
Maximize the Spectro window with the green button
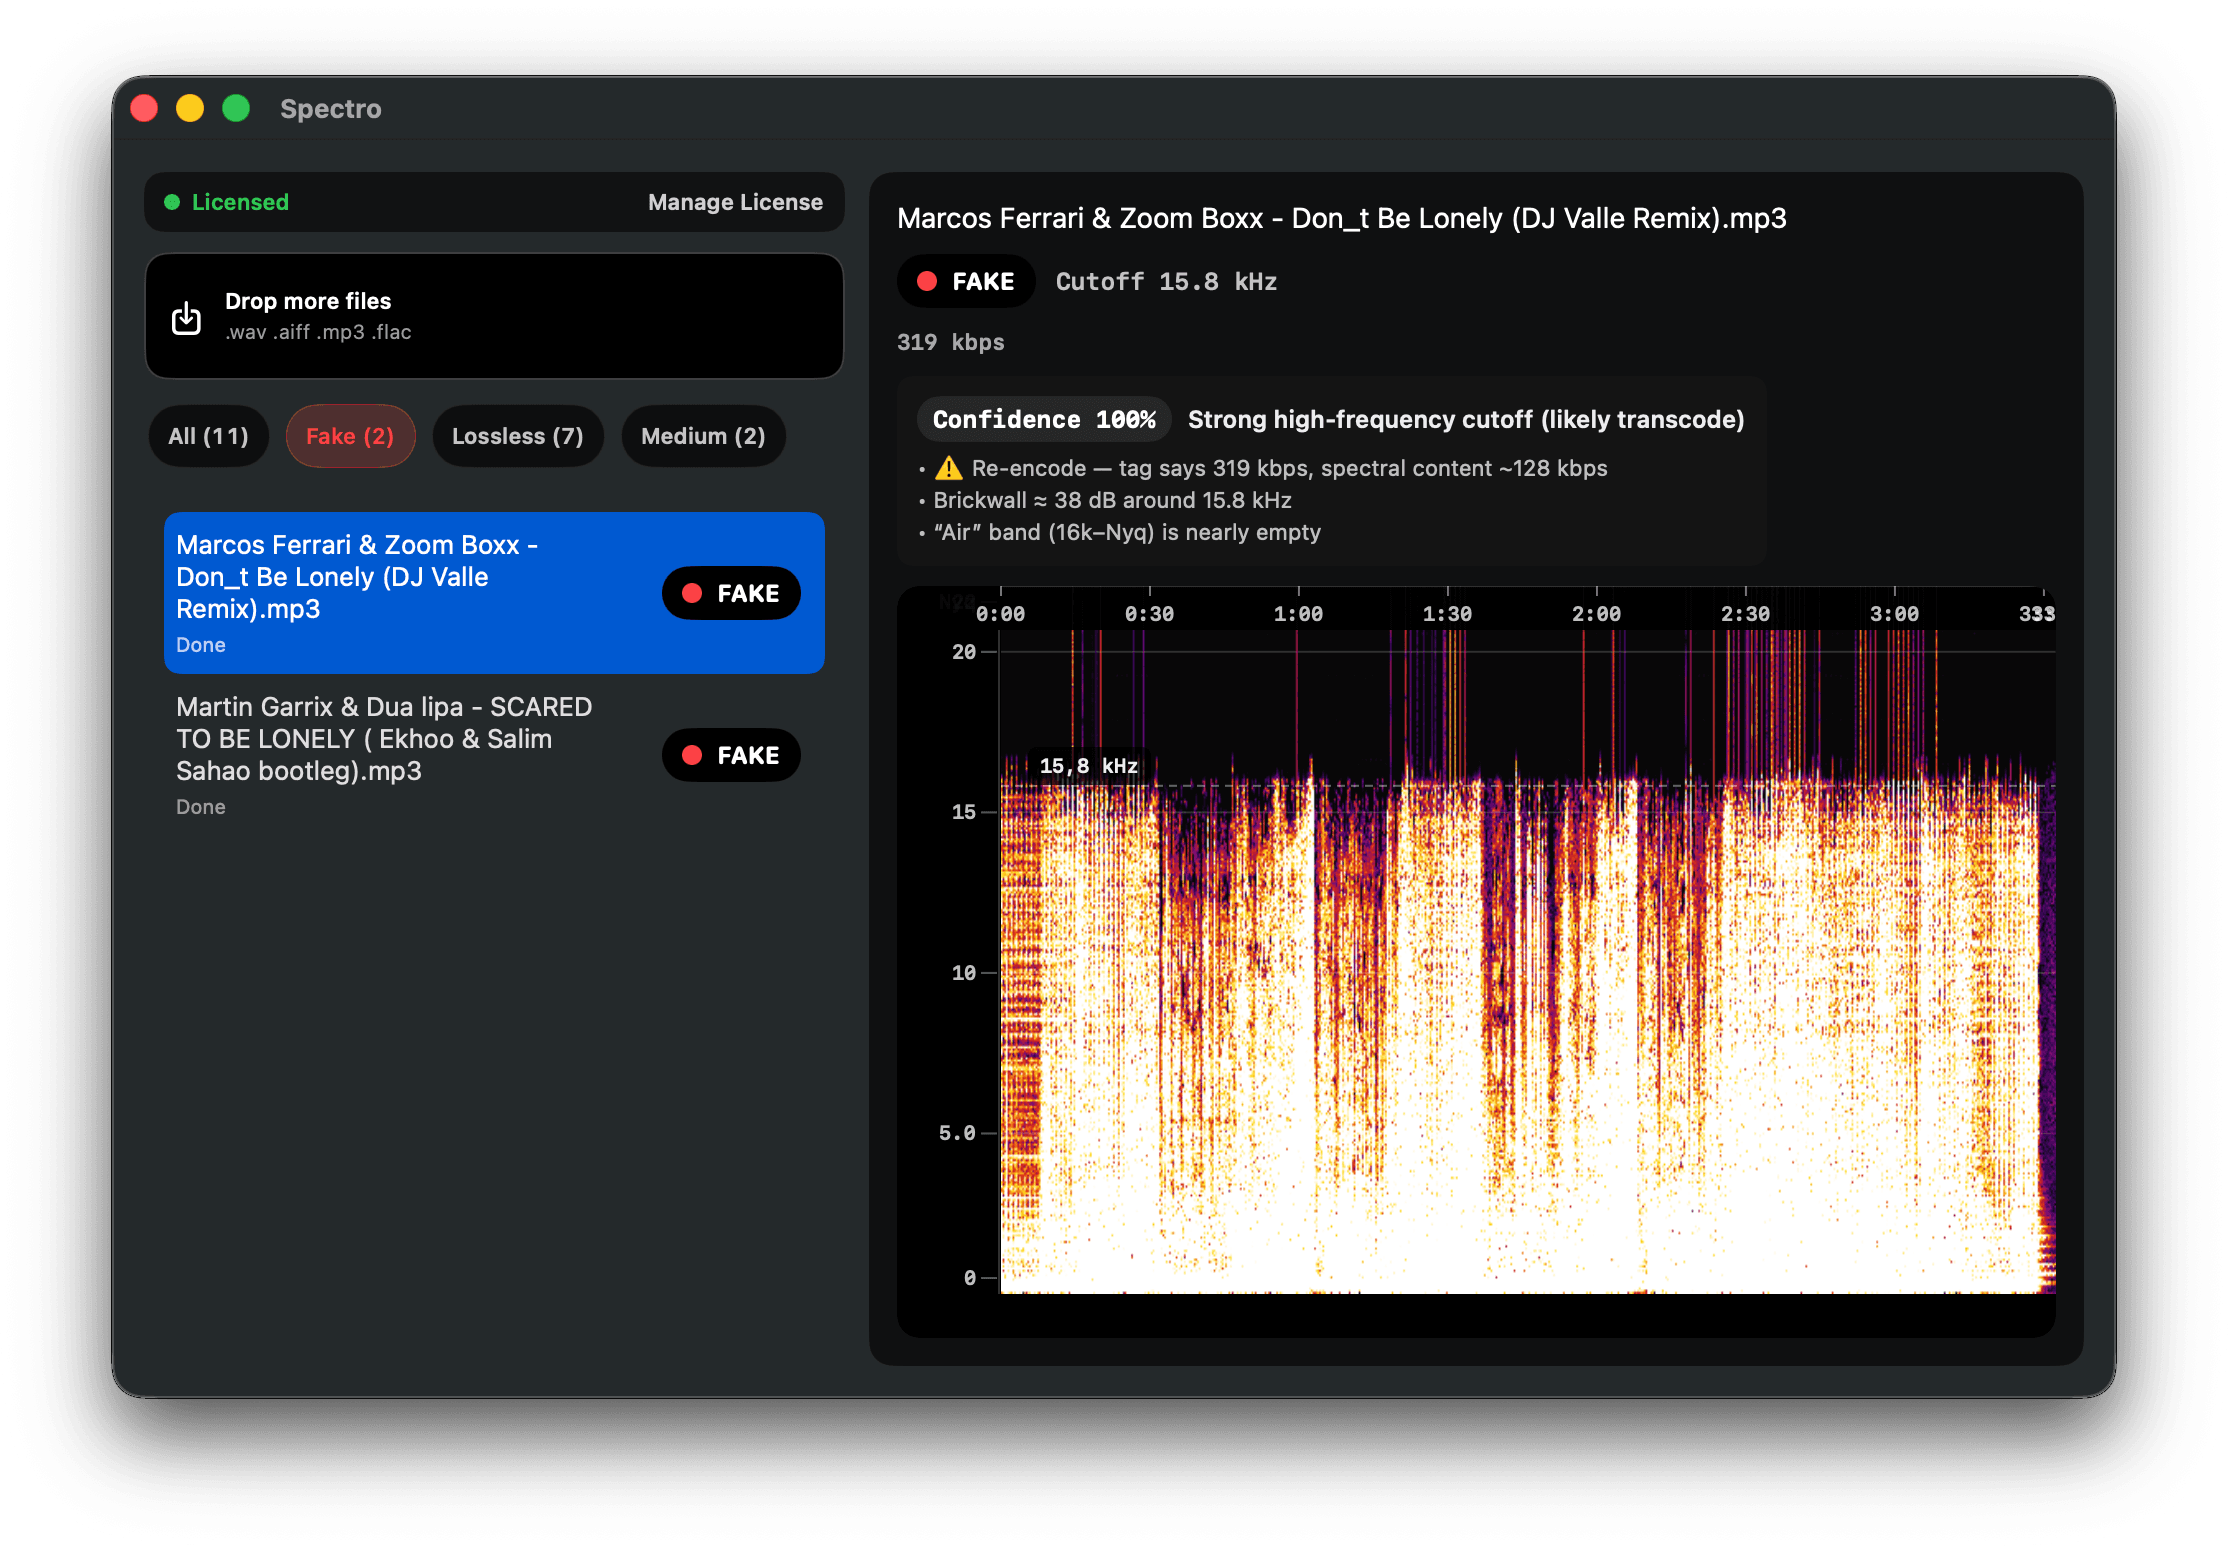236,108
